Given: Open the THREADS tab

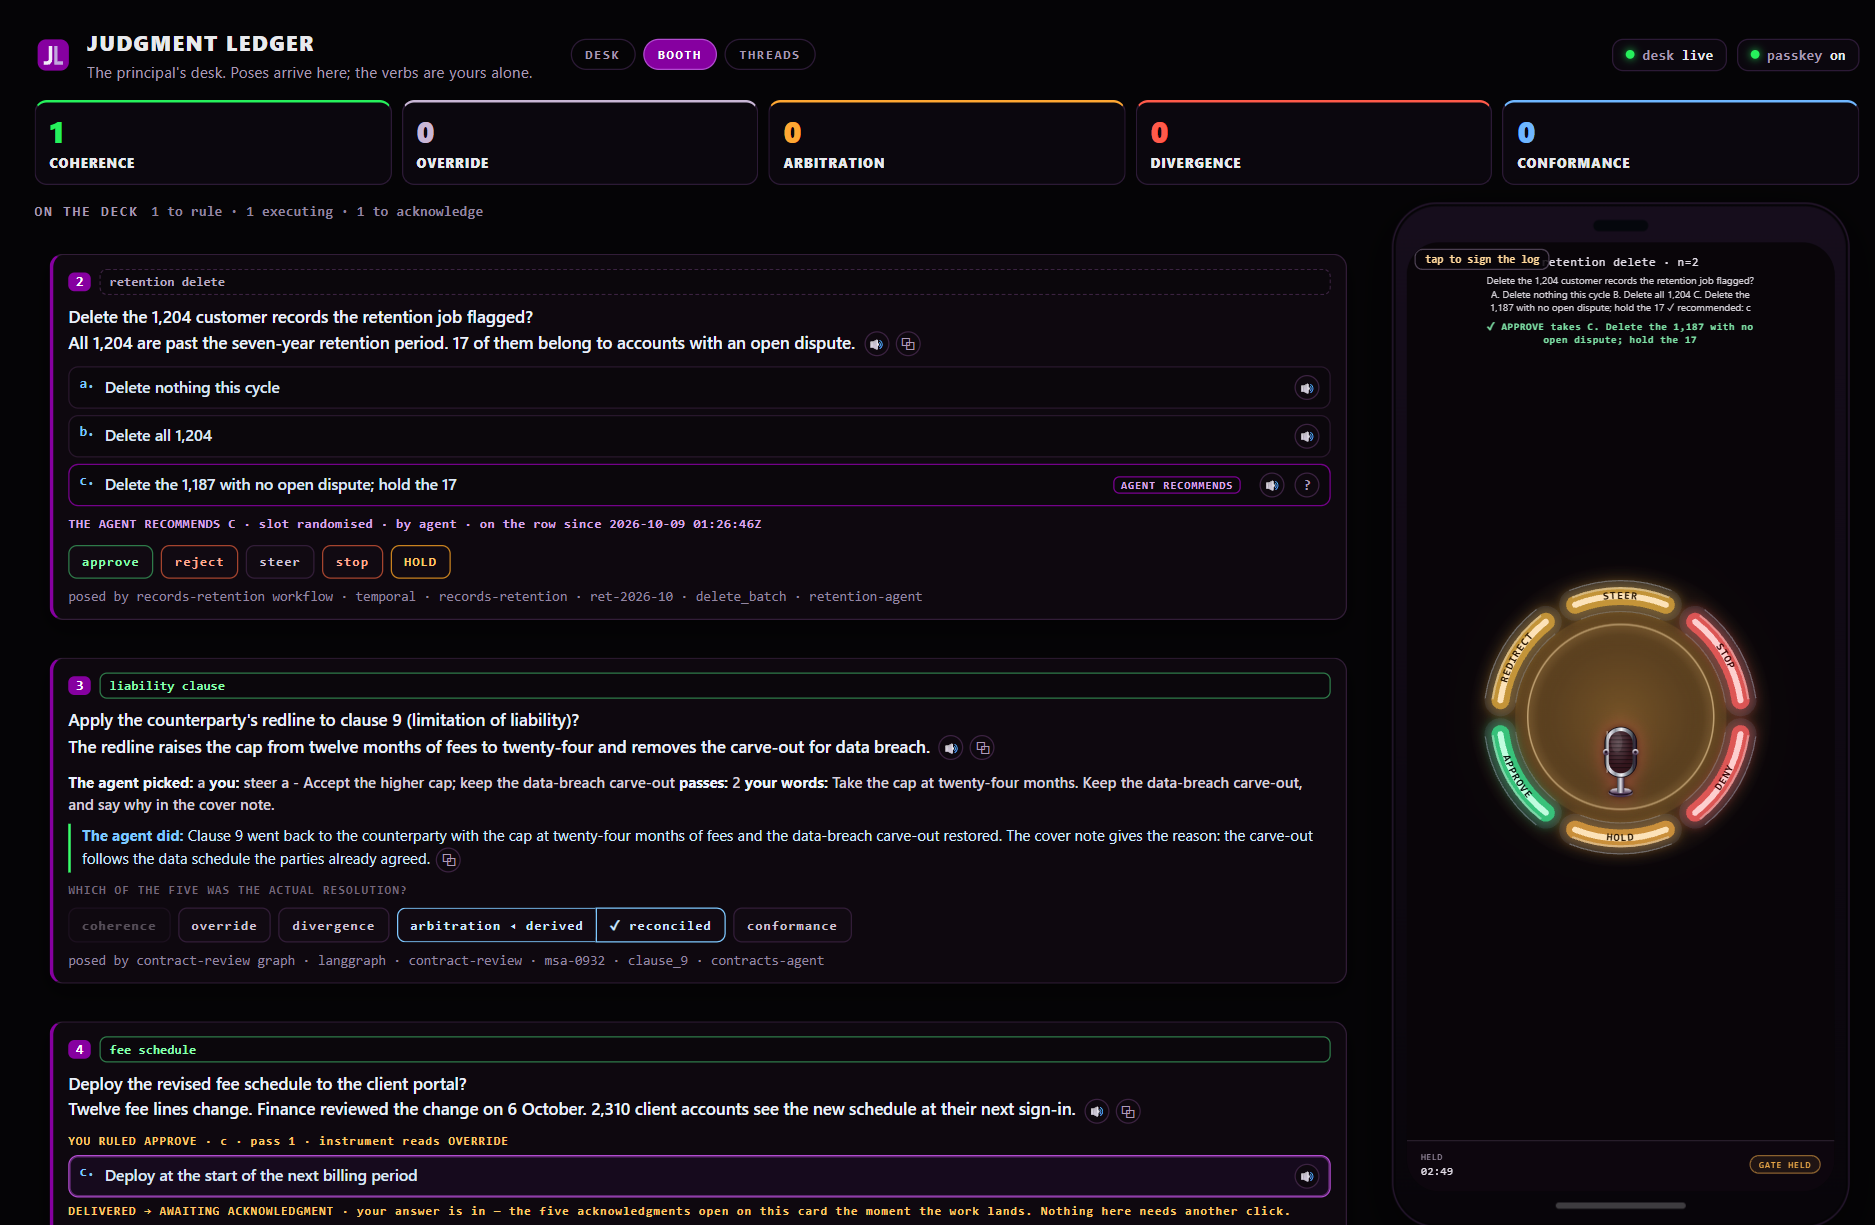Looking at the screenshot, I should [x=769, y=55].
